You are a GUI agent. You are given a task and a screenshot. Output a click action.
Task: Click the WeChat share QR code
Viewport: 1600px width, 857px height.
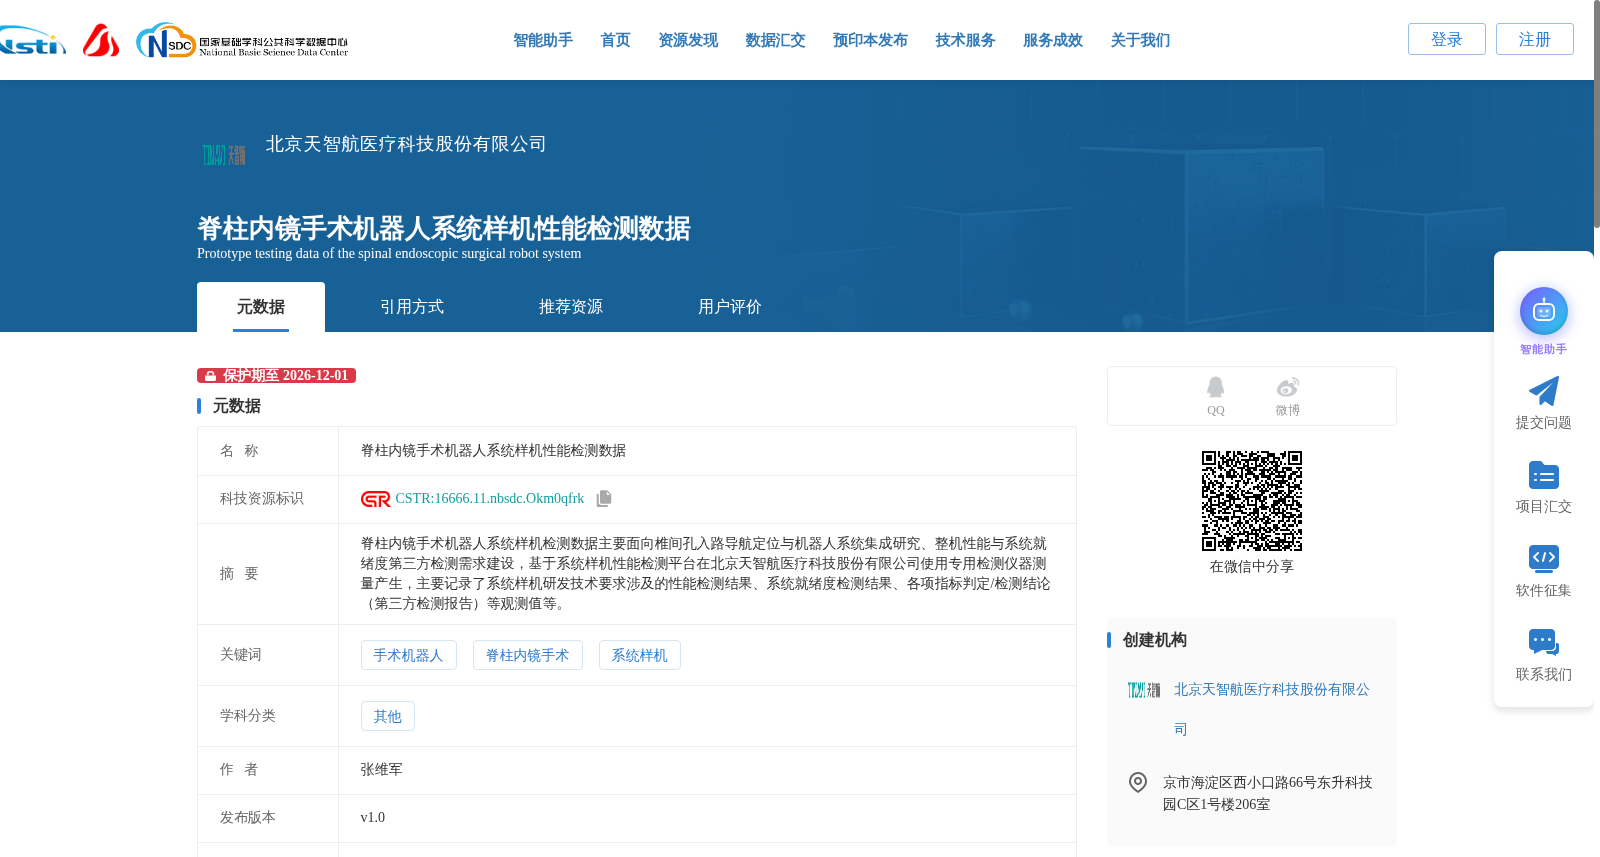click(1252, 501)
